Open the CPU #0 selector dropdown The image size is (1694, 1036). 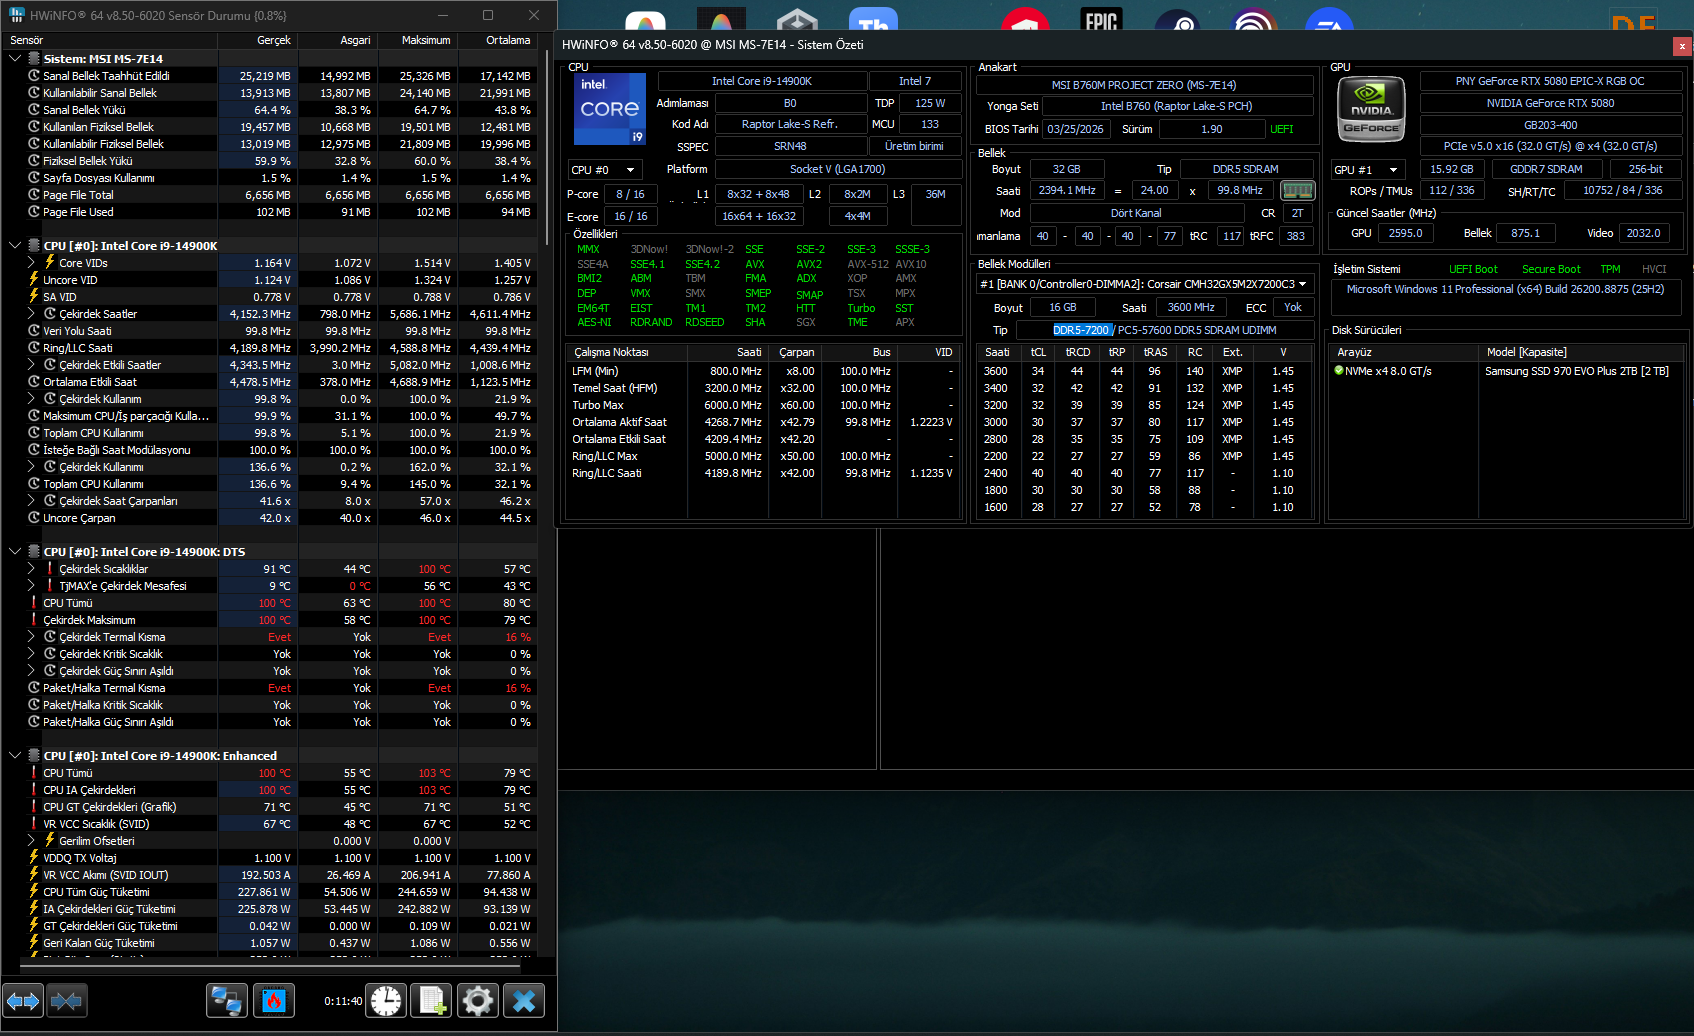(605, 170)
